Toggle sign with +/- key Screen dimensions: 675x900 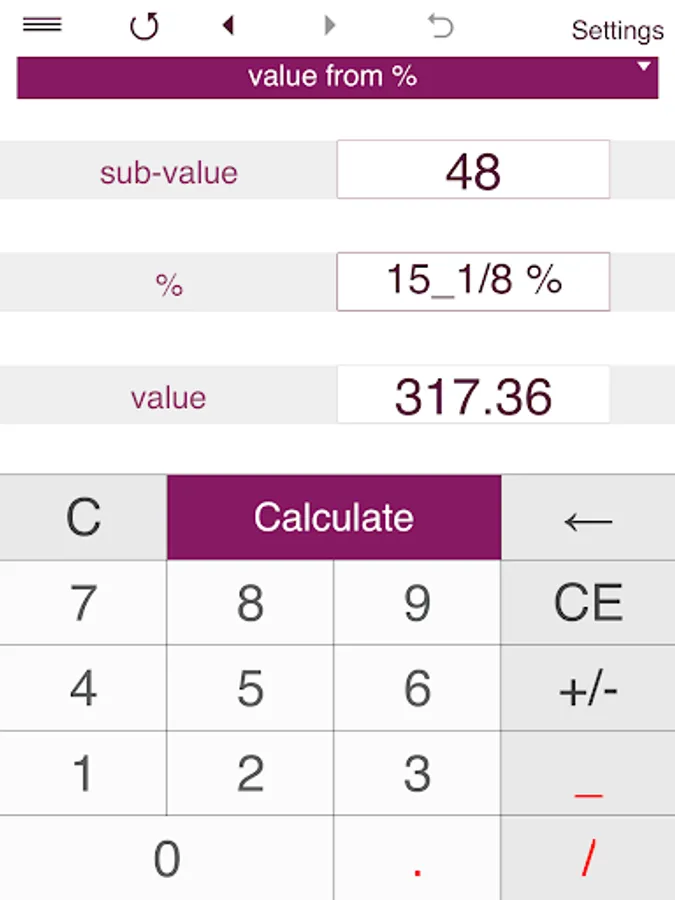point(588,689)
